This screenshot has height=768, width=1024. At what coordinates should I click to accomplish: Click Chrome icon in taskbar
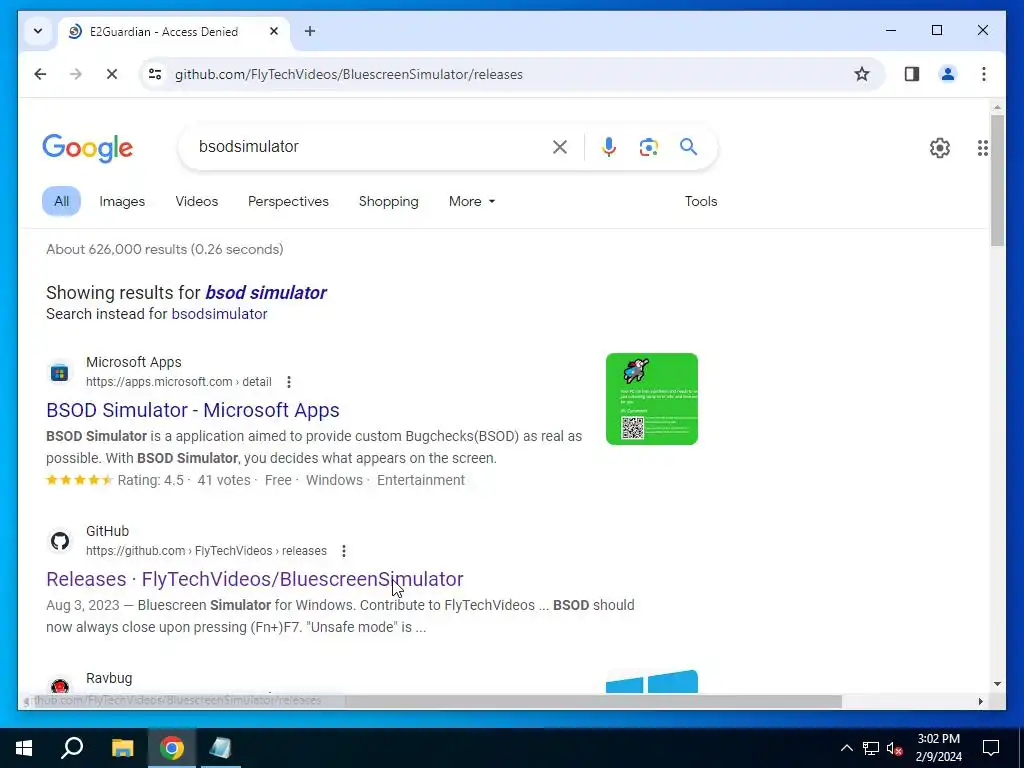(x=172, y=748)
